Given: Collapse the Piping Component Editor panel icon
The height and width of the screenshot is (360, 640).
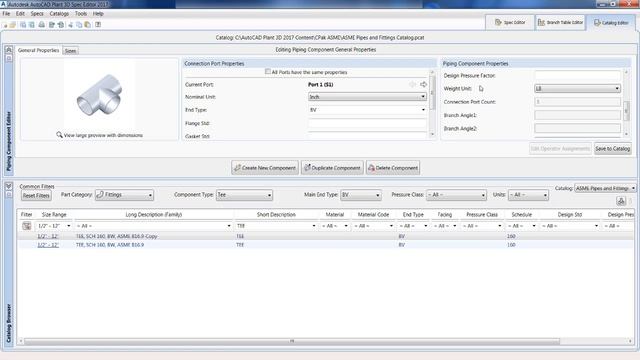Looking at the screenshot, I should pos(9,50).
